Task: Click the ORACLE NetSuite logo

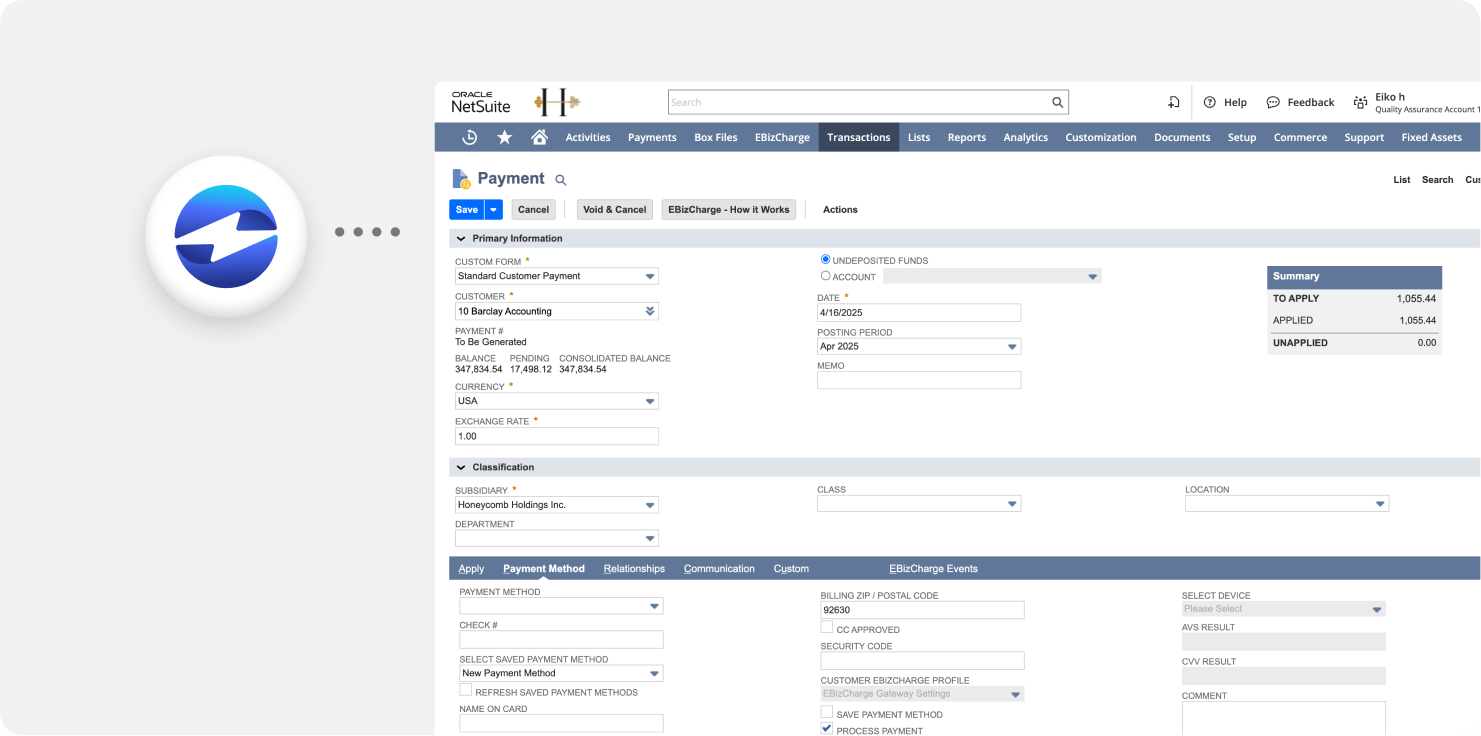Action: pyautogui.click(x=481, y=102)
